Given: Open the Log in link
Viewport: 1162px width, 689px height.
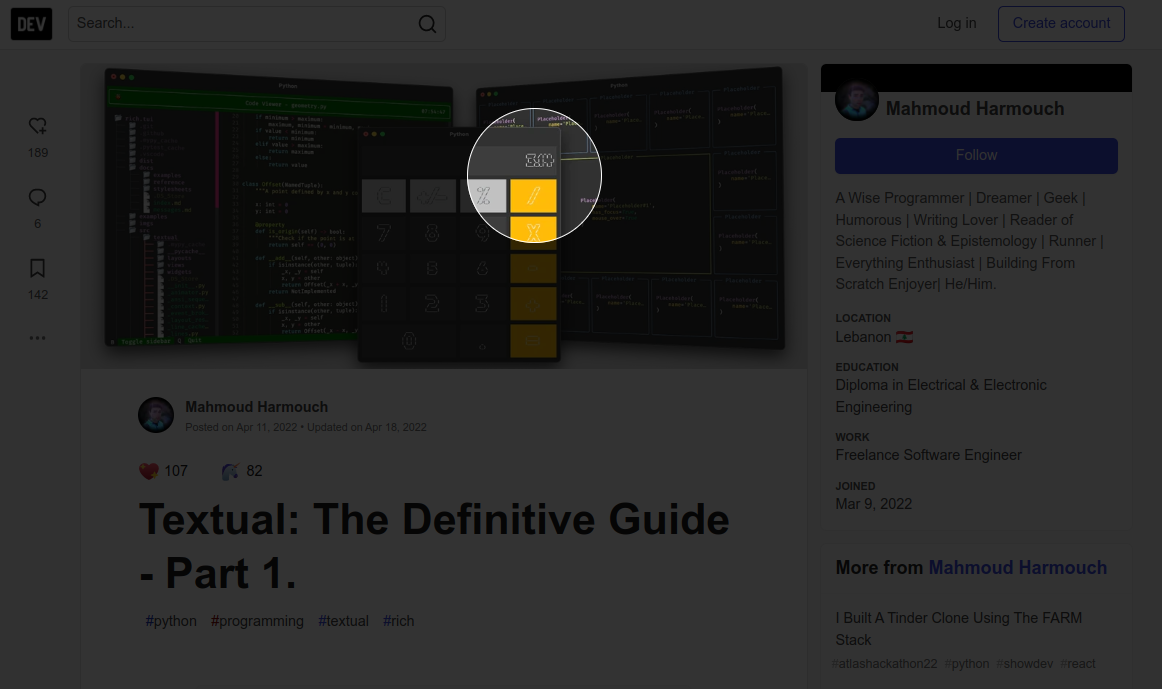Looking at the screenshot, I should point(957,24).
